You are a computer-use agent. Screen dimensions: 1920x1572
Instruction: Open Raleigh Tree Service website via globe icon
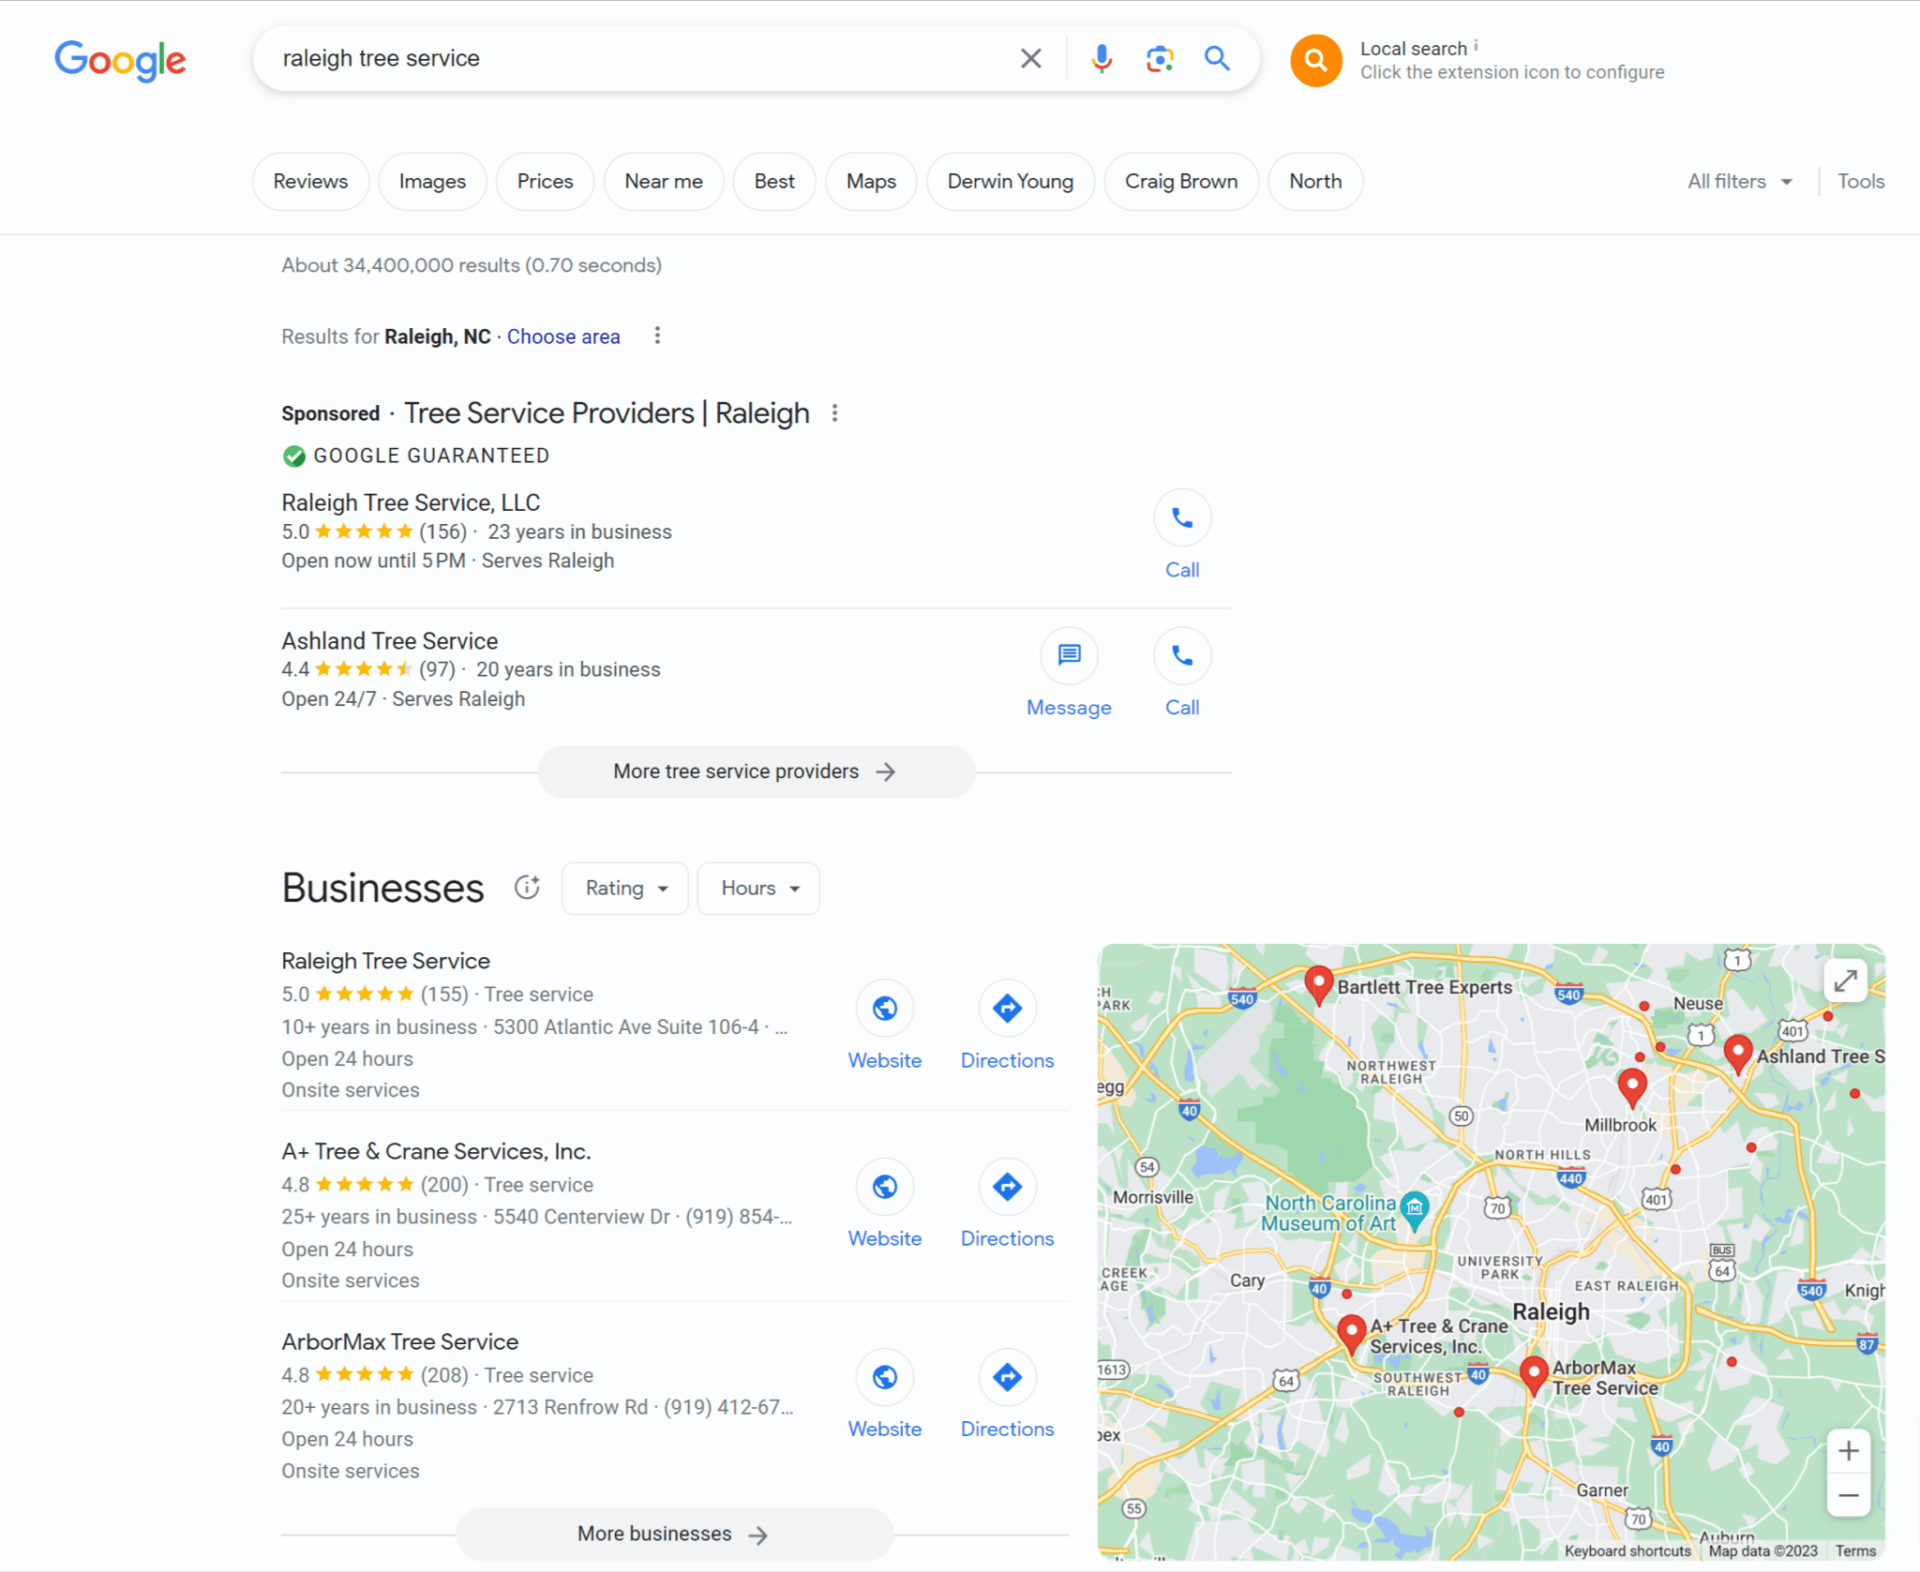(x=884, y=1008)
